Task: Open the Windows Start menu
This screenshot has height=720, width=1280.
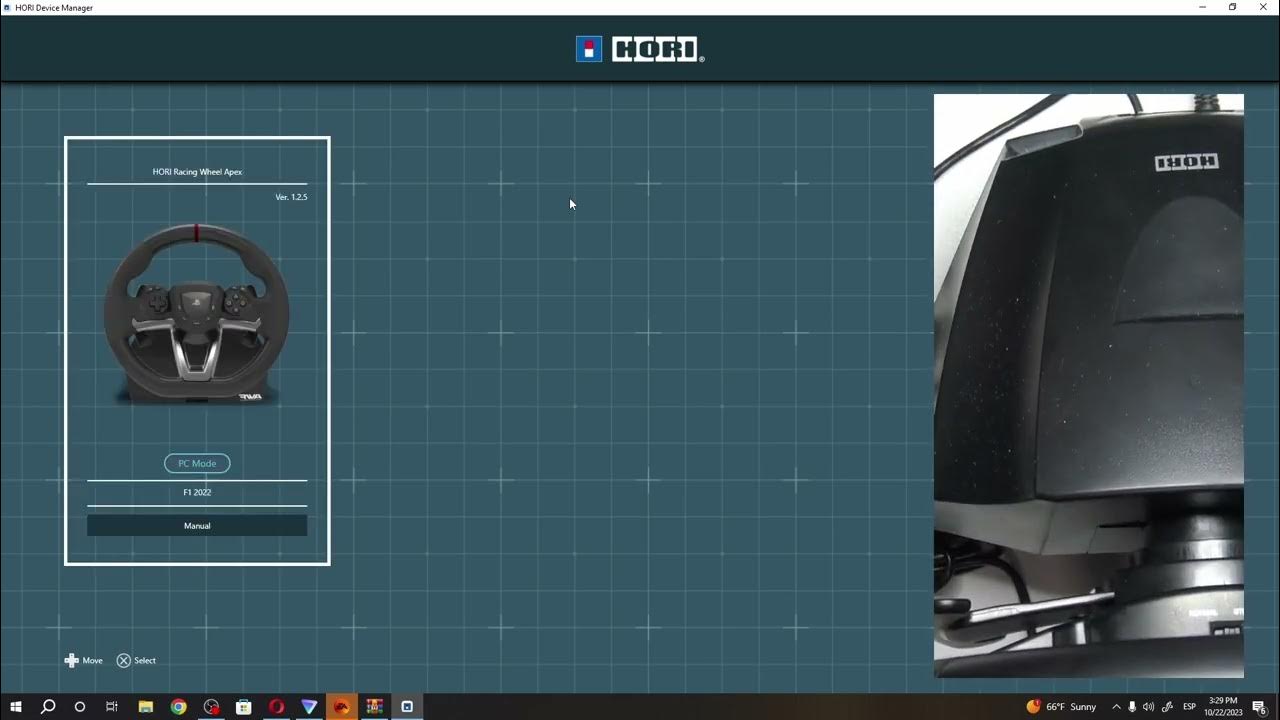Action: [x=15, y=707]
